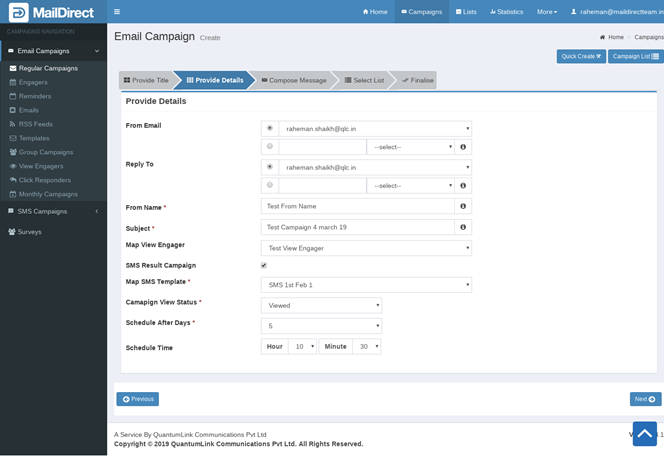Open the Schedule Time minute dropdown
The width and height of the screenshot is (664, 456).
point(366,346)
